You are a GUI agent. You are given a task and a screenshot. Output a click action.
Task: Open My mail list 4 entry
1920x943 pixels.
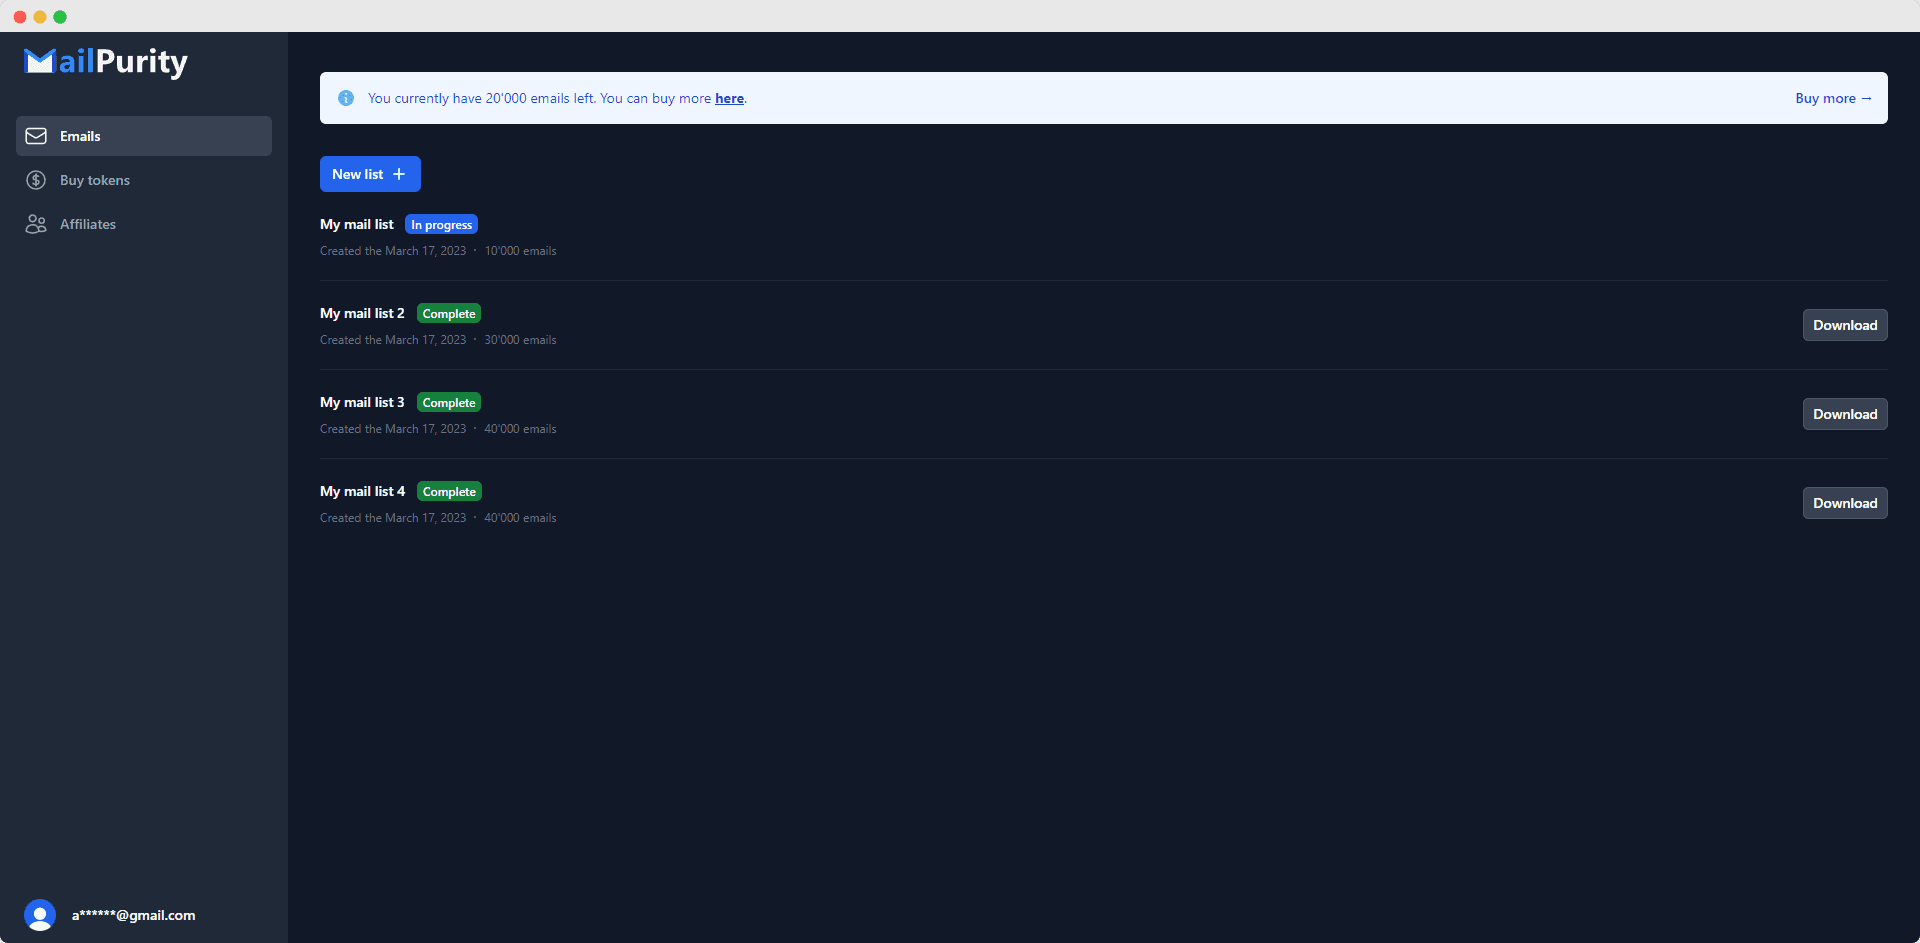tap(362, 491)
